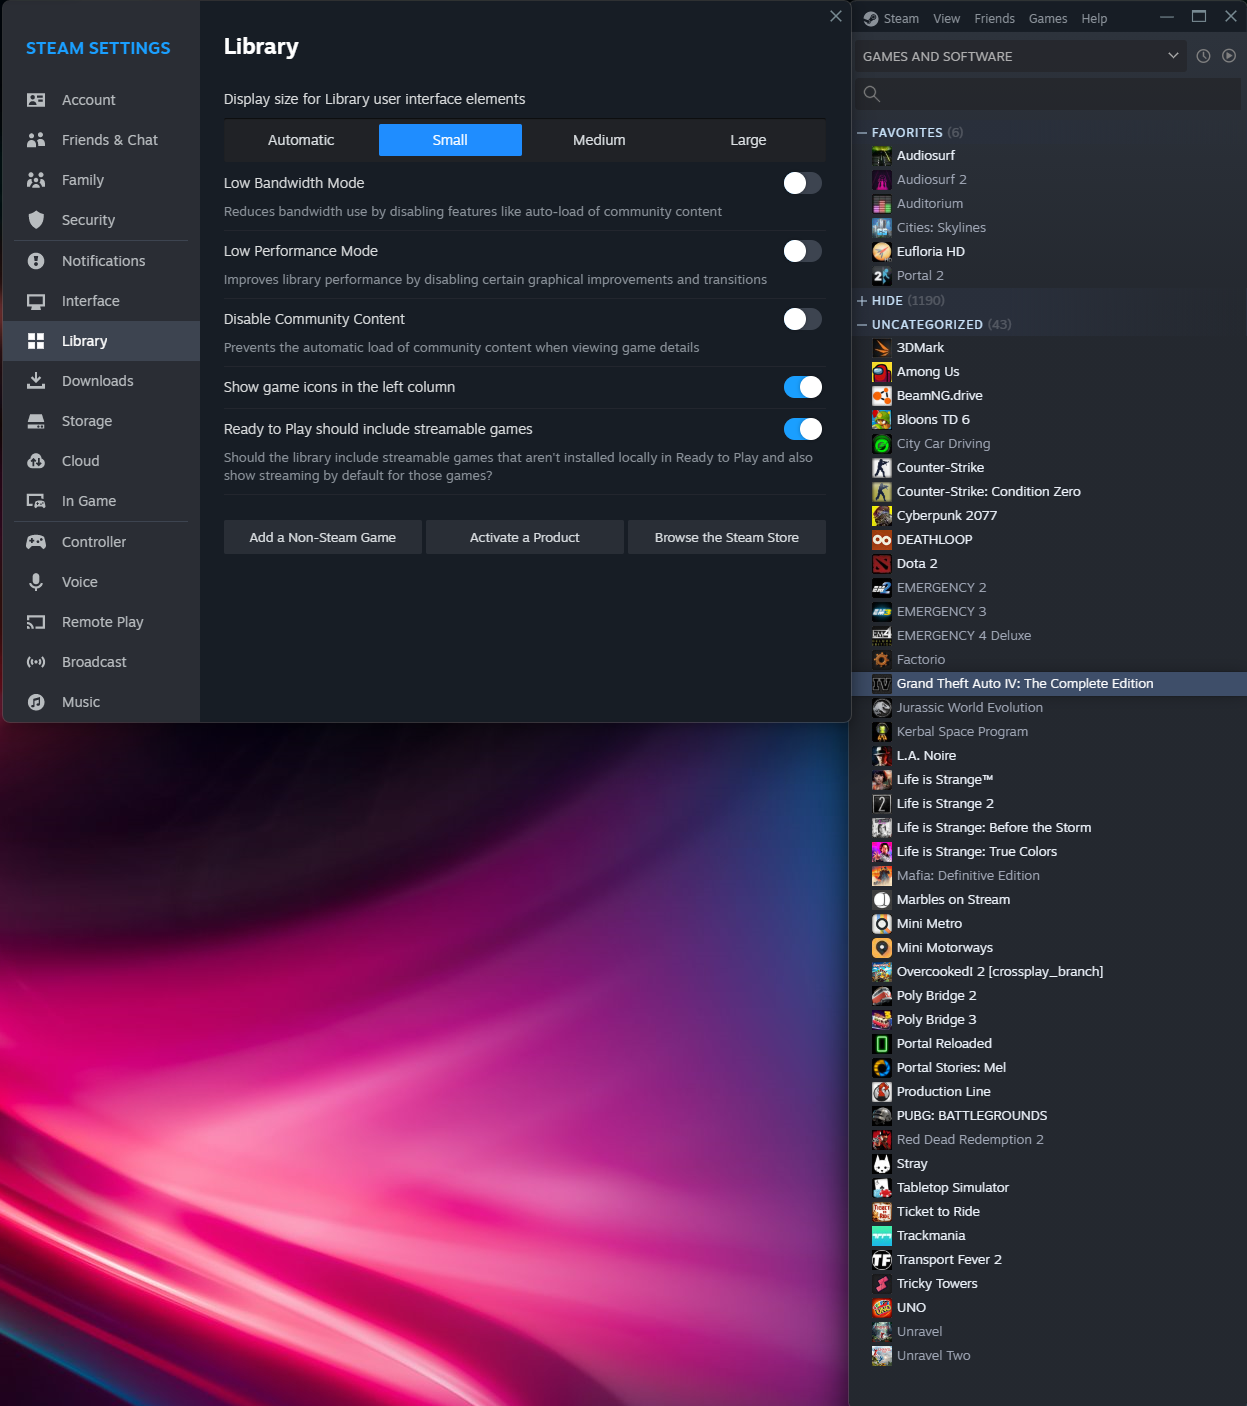Screen dimensions: 1247x1406
Task: Open Account settings via its sidebar icon
Action: 36,100
